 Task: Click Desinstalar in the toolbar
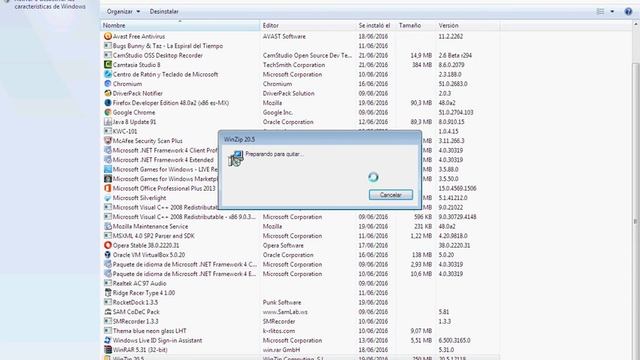164,11
